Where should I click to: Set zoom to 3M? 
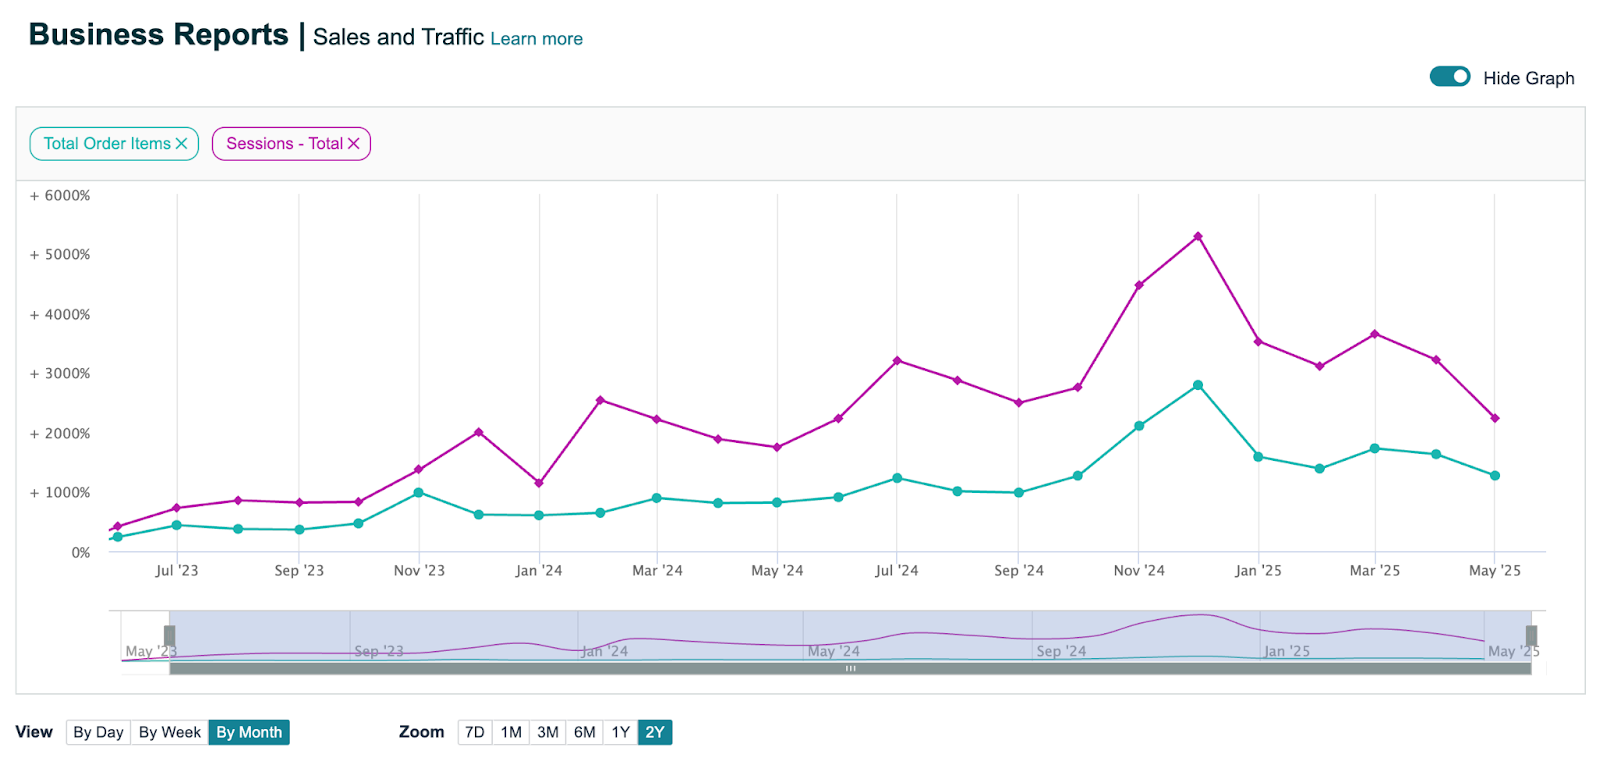tap(548, 732)
